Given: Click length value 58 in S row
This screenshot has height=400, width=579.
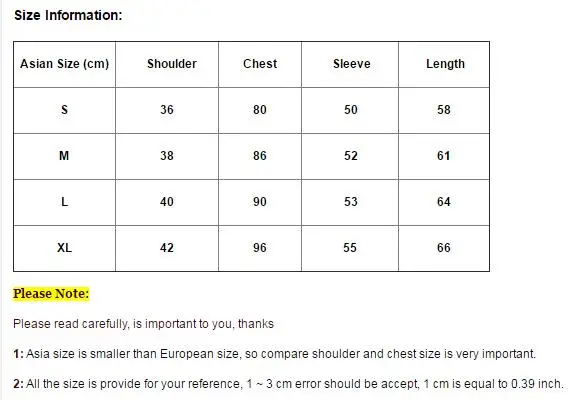Looking at the screenshot, I should pyautogui.click(x=444, y=110).
